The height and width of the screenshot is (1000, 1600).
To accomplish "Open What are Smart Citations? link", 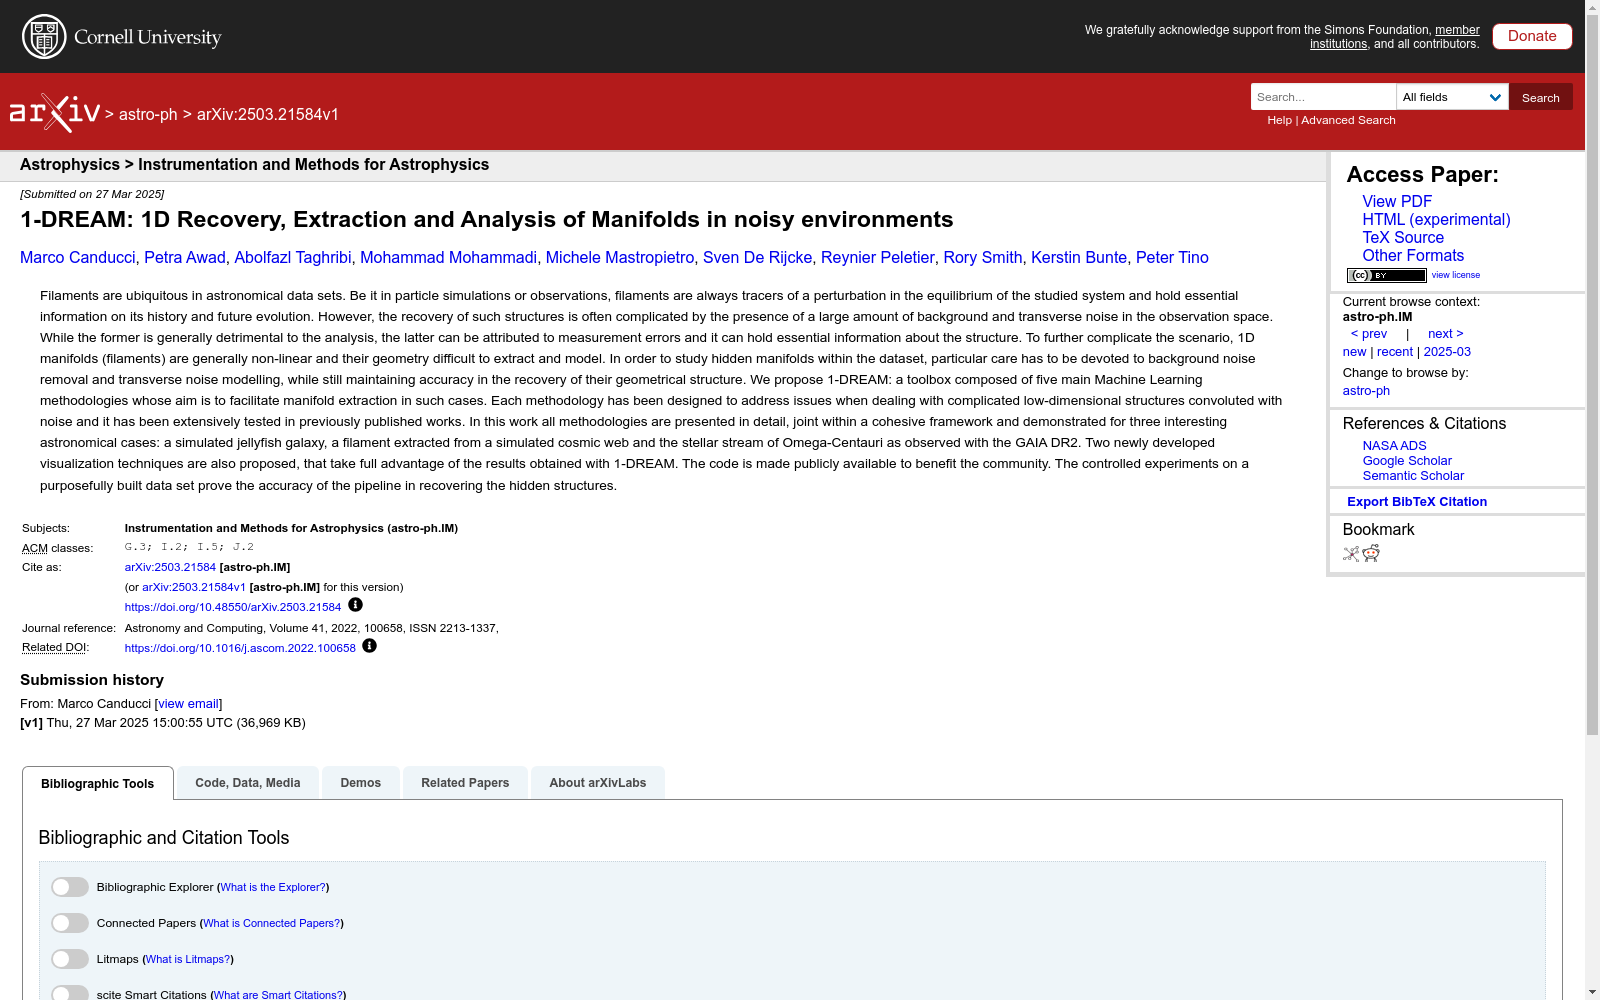I will (x=278, y=995).
